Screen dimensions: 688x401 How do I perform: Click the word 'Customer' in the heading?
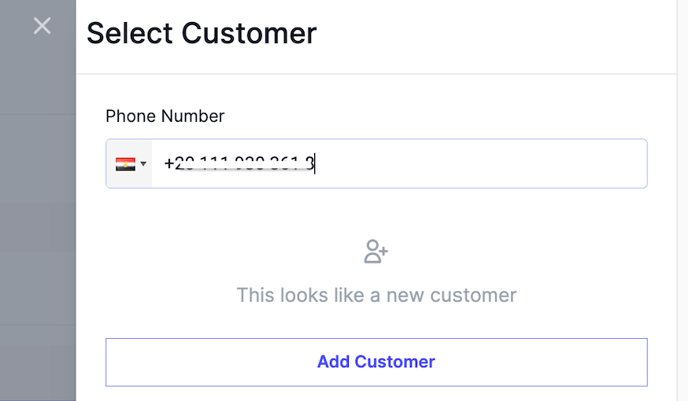tap(249, 34)
